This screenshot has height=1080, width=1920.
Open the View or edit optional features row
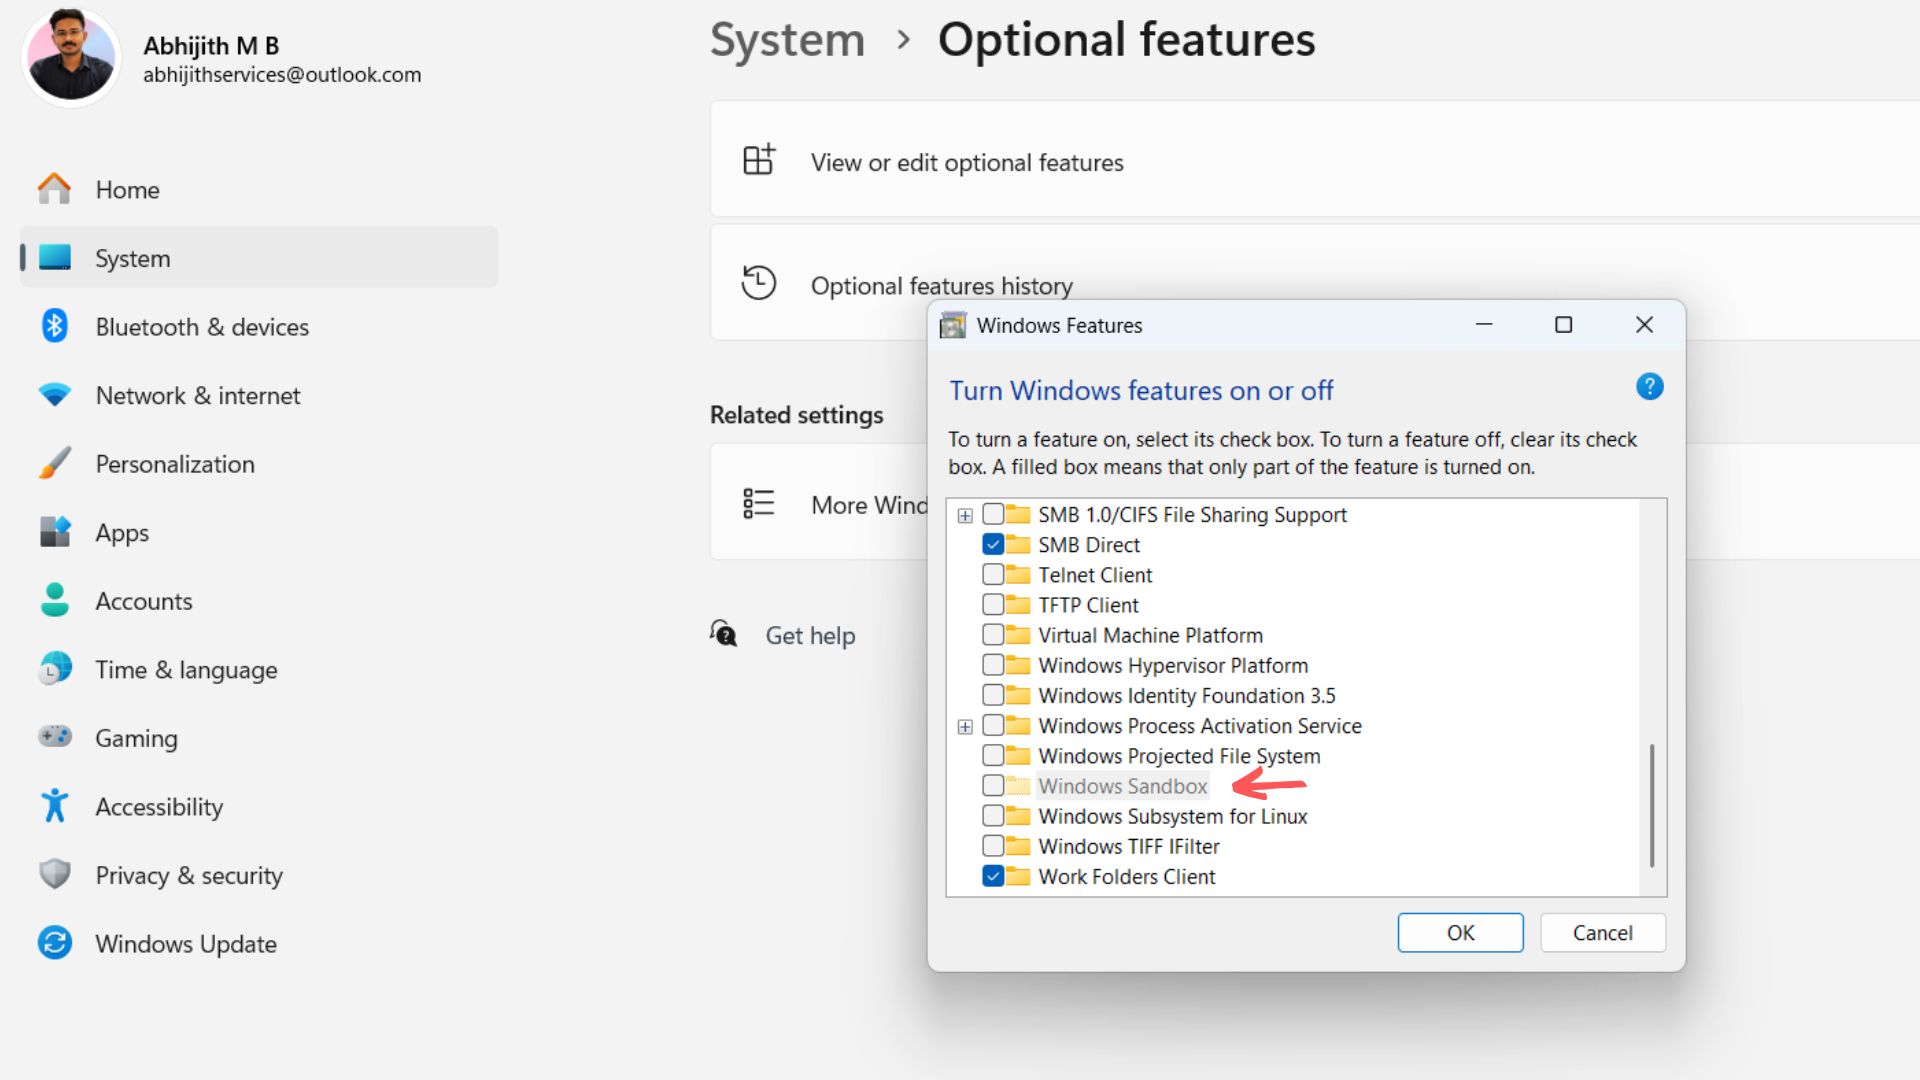[966, 162]
